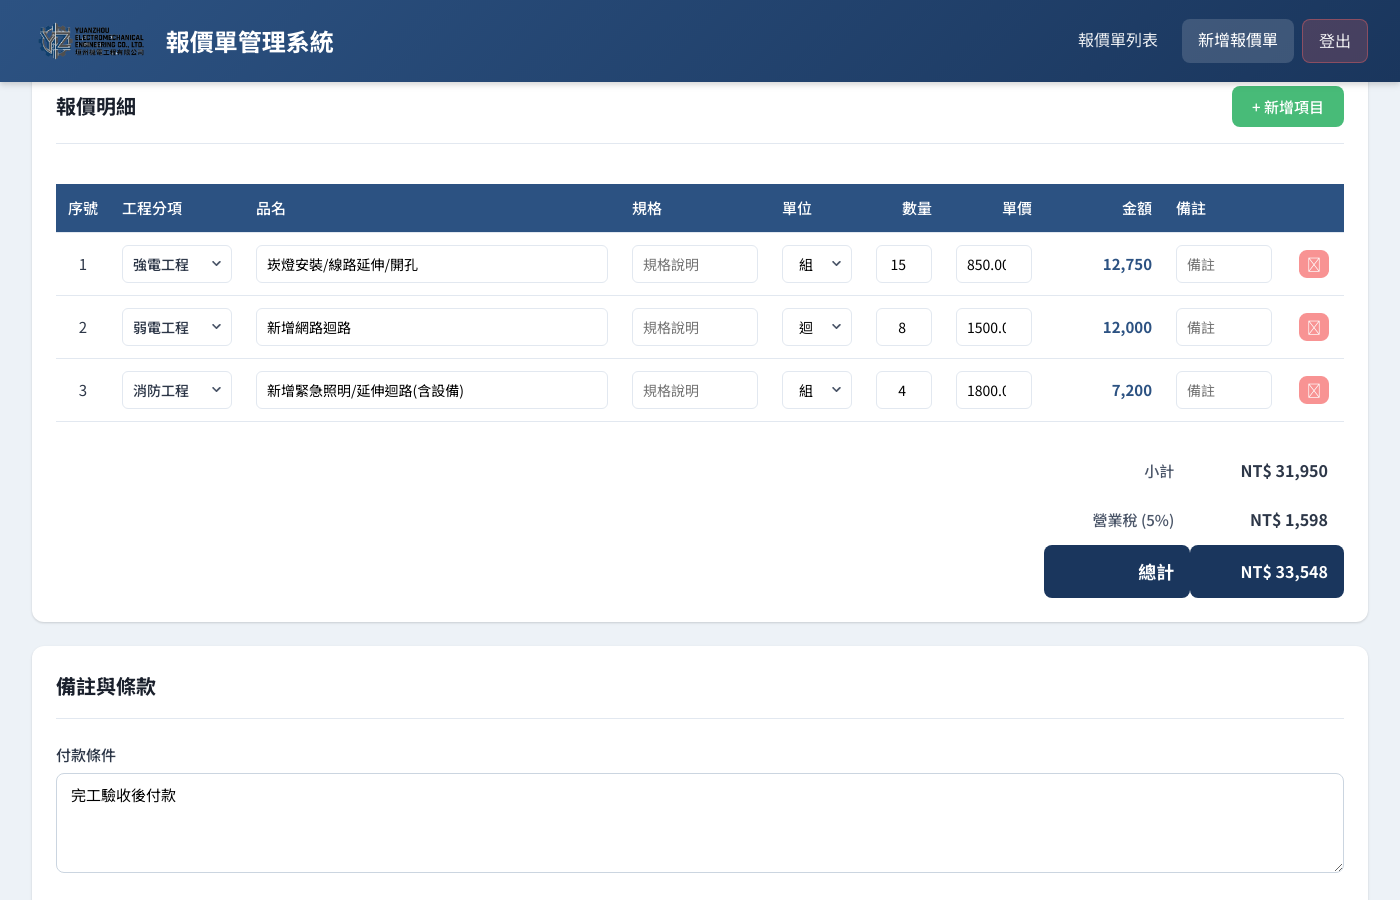
Task: Select 新增報價單 in the top navigation
Action: [1238, 41]
